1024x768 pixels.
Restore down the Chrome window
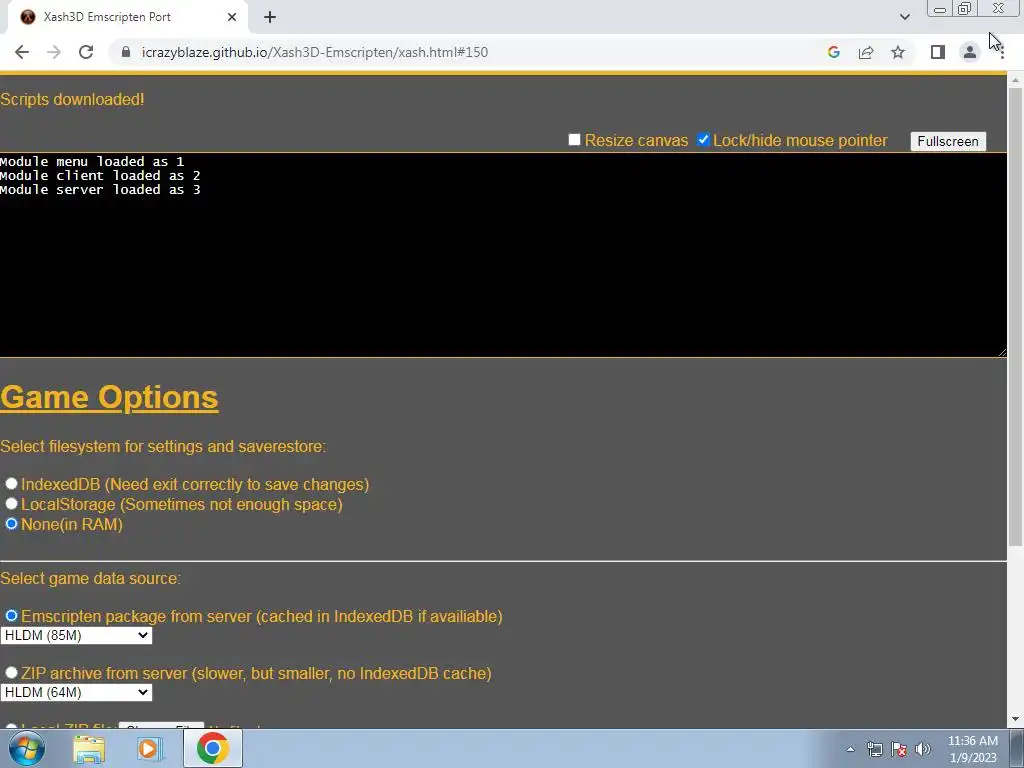[x=964, y=9]
